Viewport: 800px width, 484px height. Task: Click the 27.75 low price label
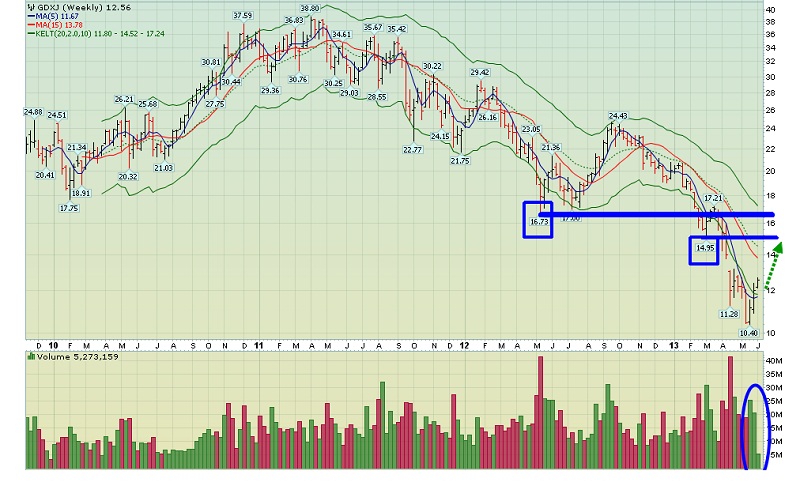point(215,104)
